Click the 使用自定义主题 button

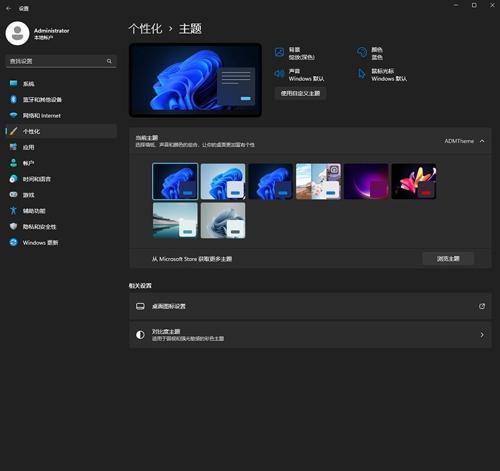pos(300,93)
